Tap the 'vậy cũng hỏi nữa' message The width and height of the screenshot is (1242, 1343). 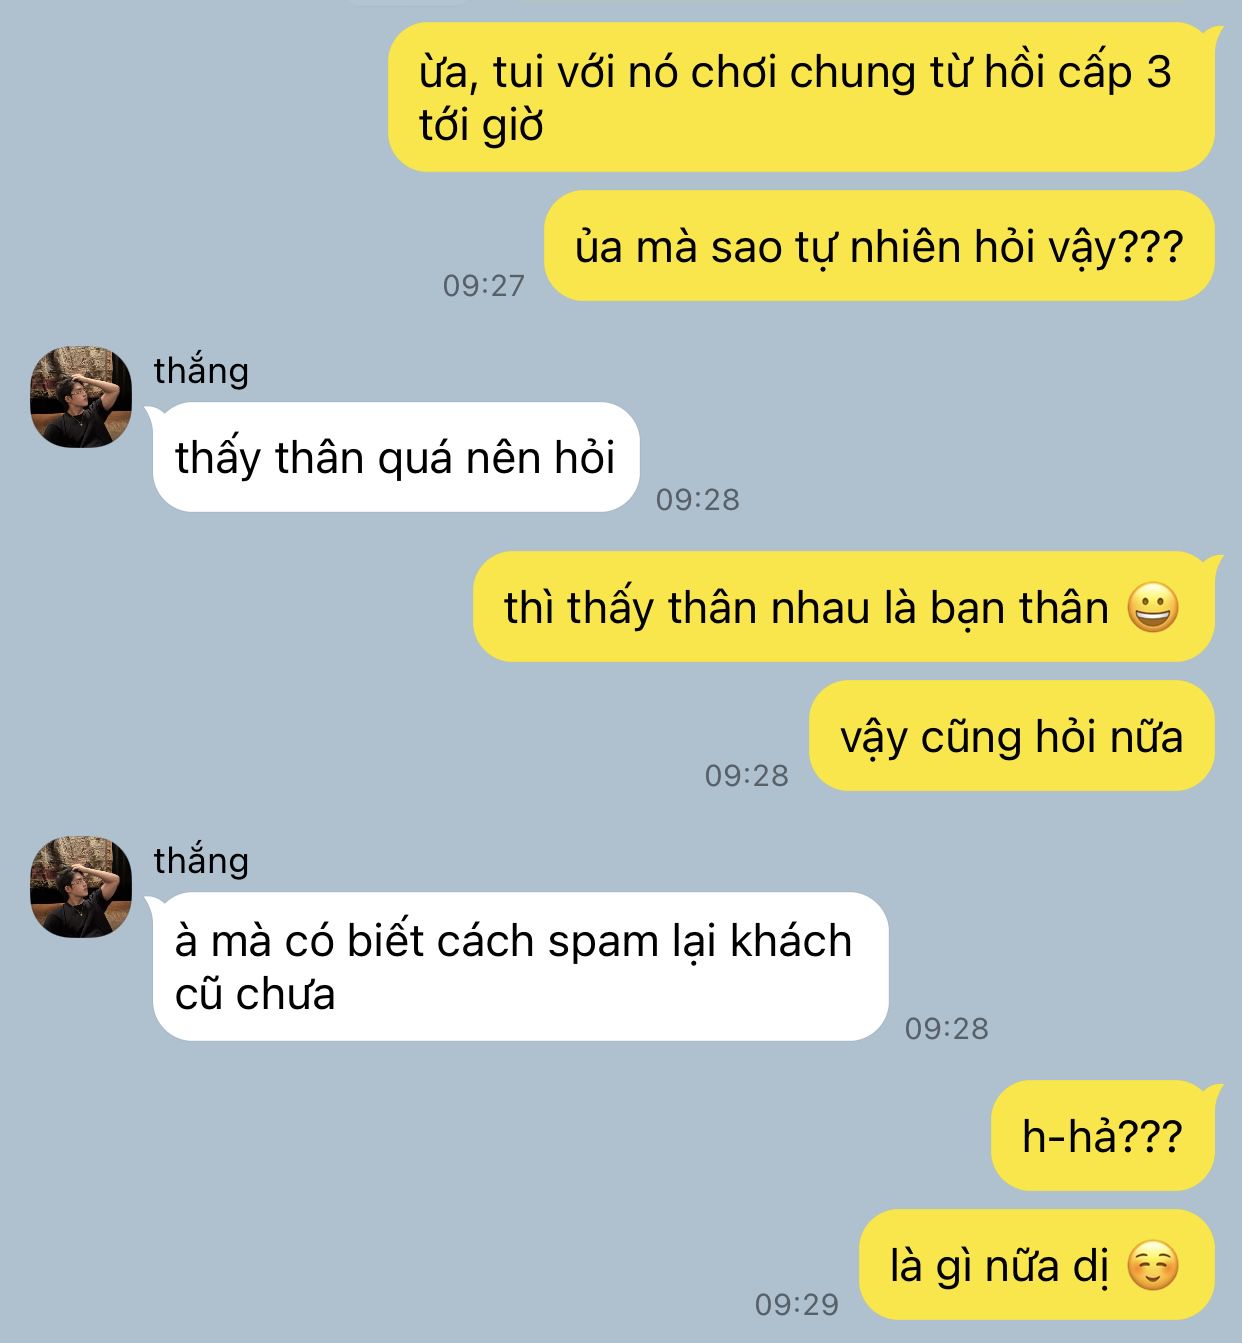pos(1012,736)
